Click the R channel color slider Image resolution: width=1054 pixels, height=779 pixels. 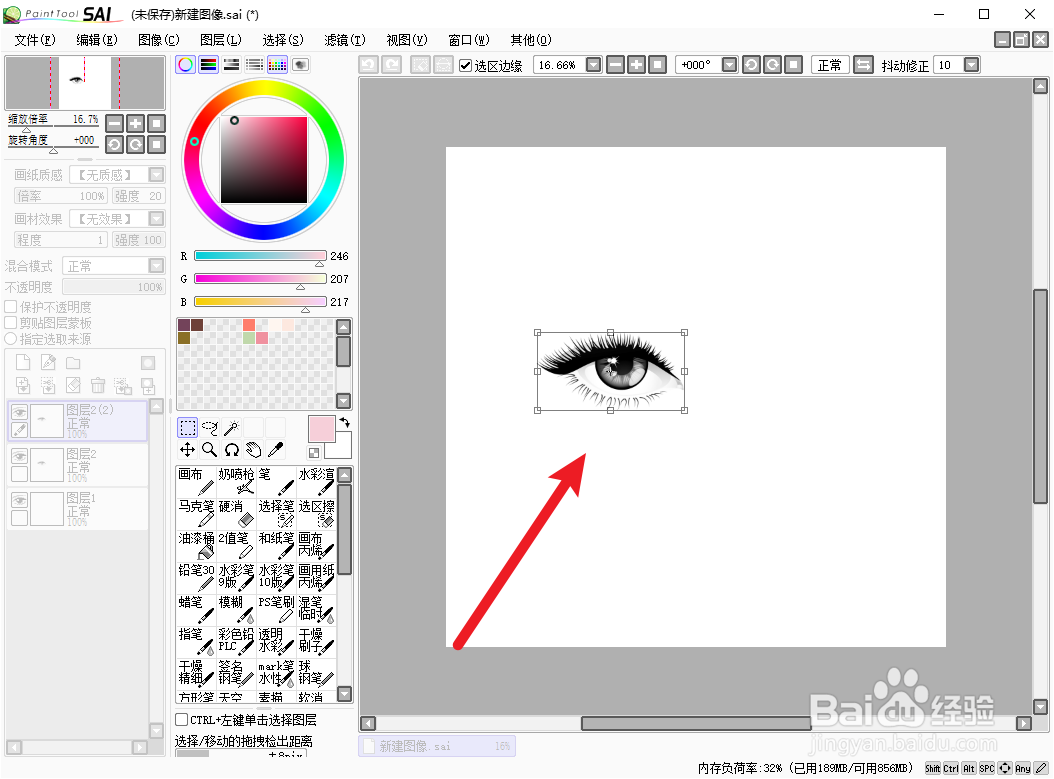pos(260,256)
